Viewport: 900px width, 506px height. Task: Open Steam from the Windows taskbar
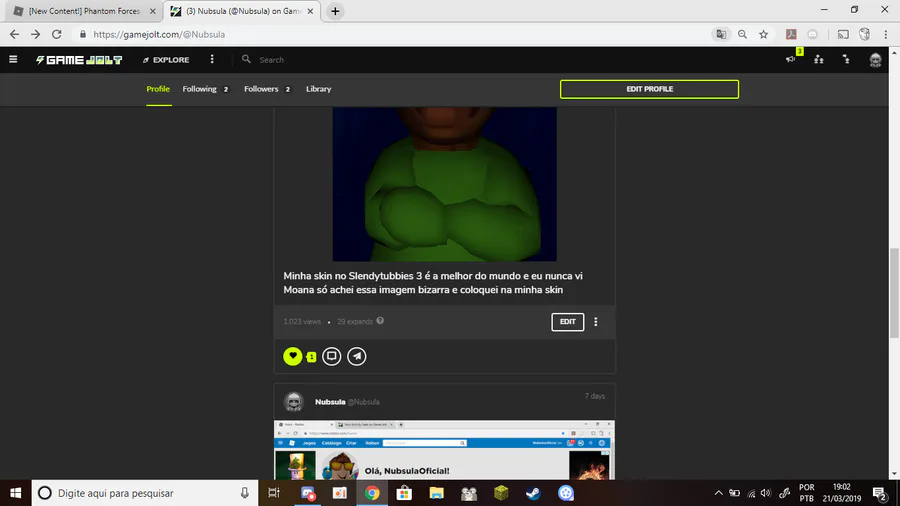pyautogui.click(x=533, y=493)
